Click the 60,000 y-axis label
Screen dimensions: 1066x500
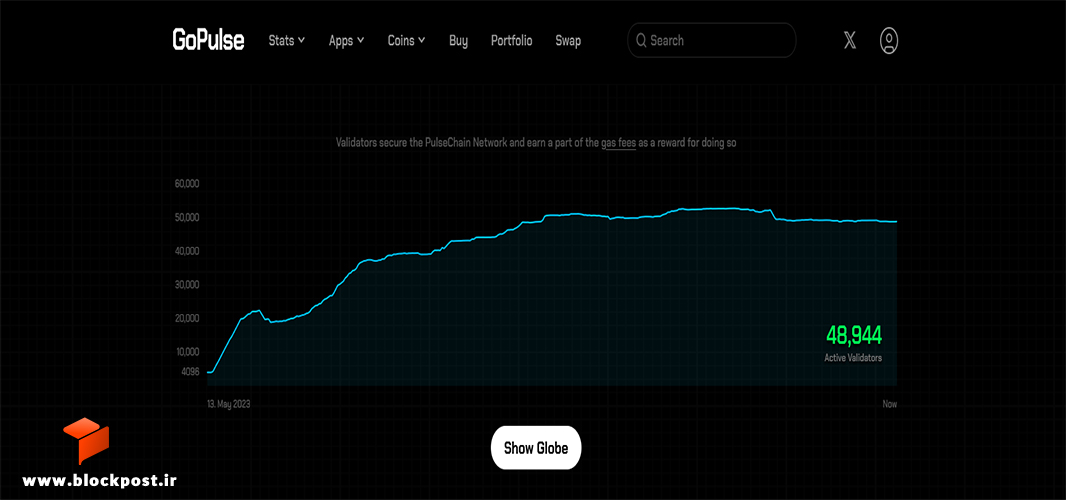(x=187, y=184)
